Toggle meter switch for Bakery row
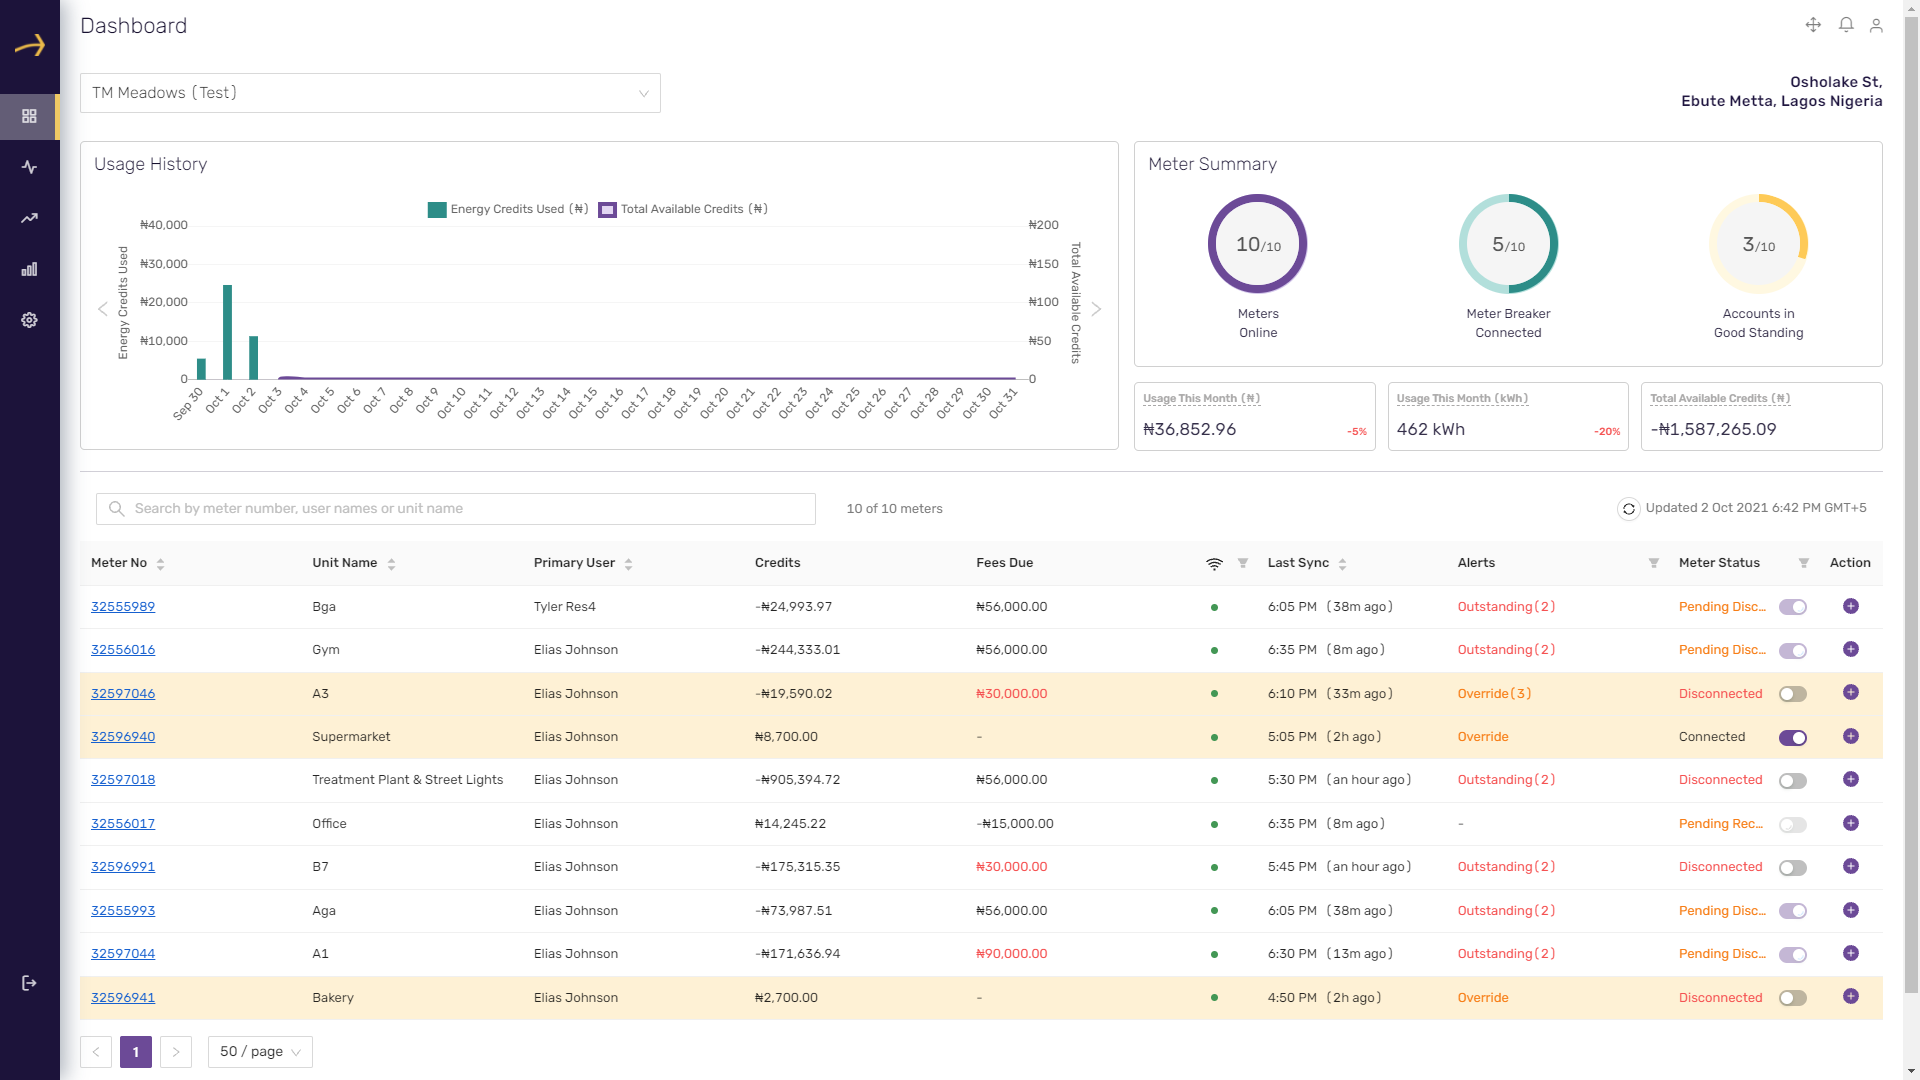 coord(1793,998)
